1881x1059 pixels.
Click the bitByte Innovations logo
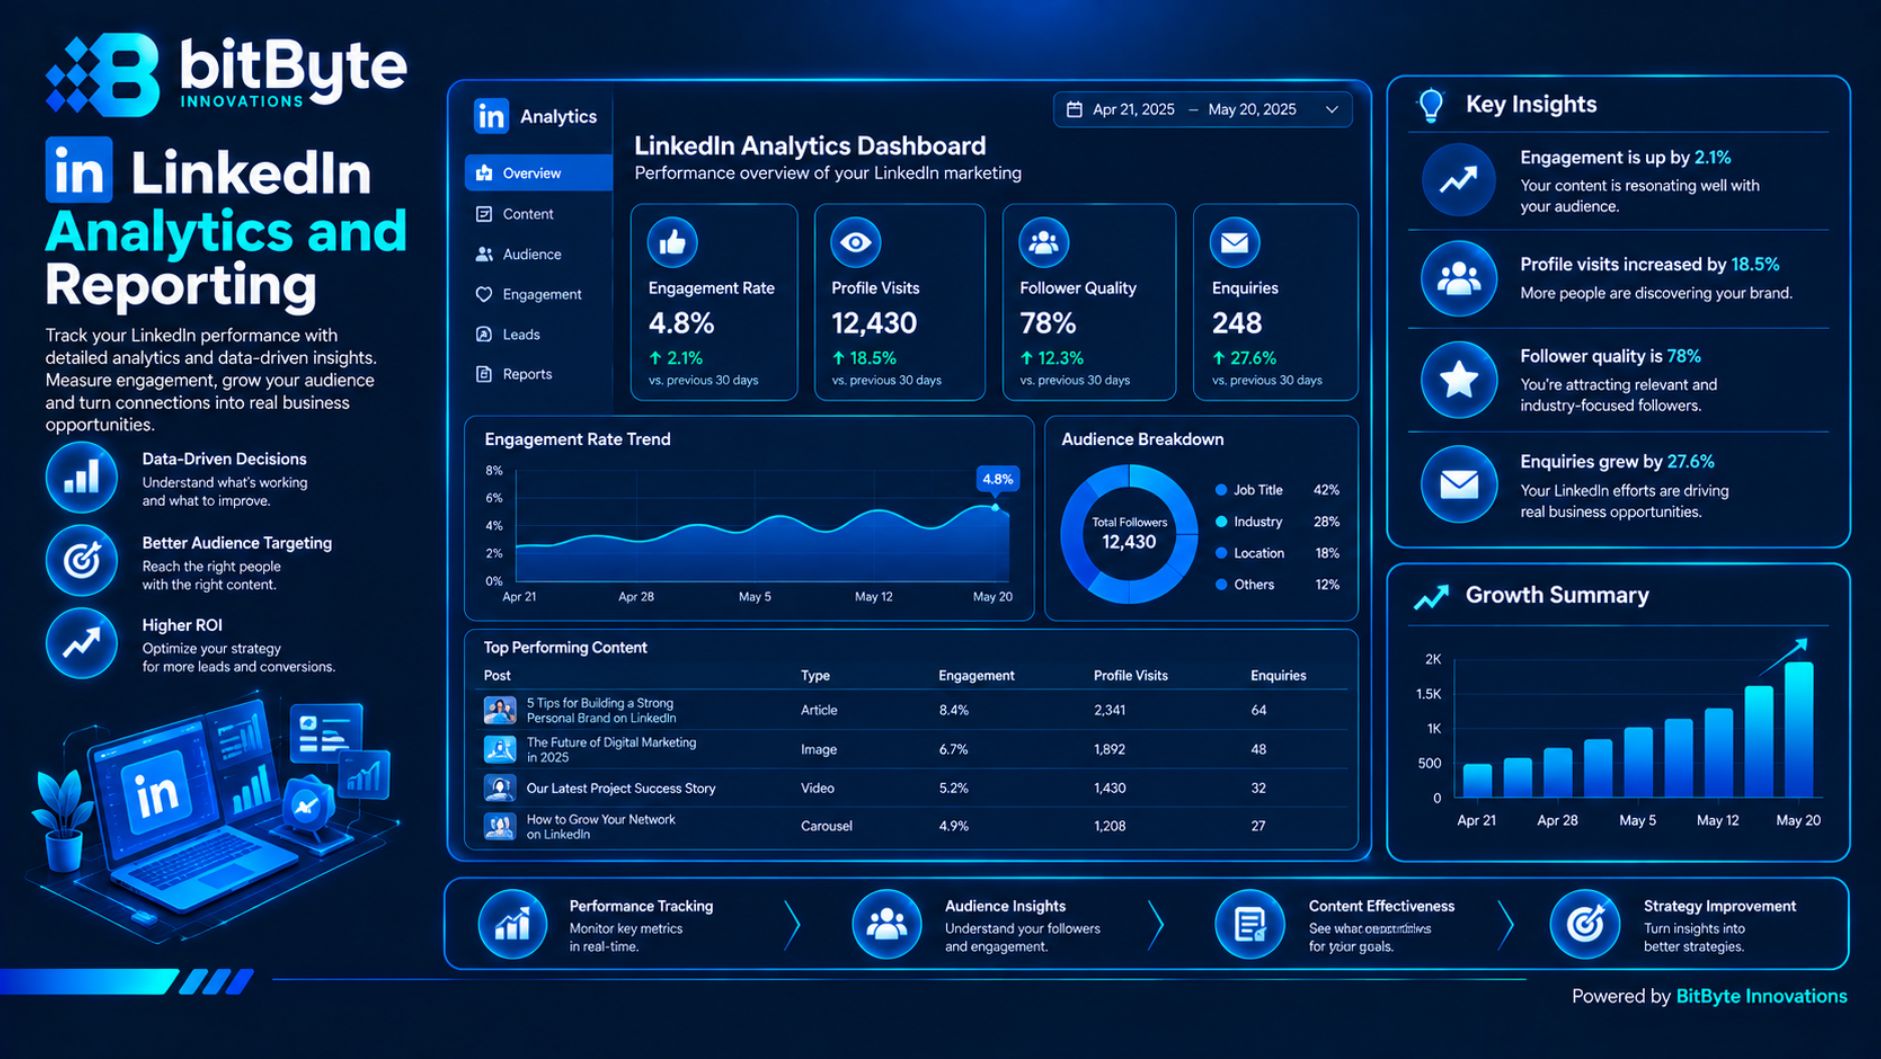click(226, 75)
